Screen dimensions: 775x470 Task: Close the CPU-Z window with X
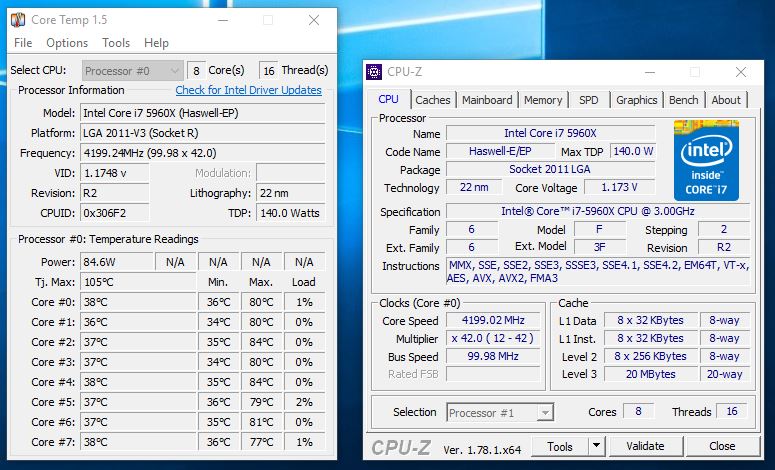tap(741, 73)
